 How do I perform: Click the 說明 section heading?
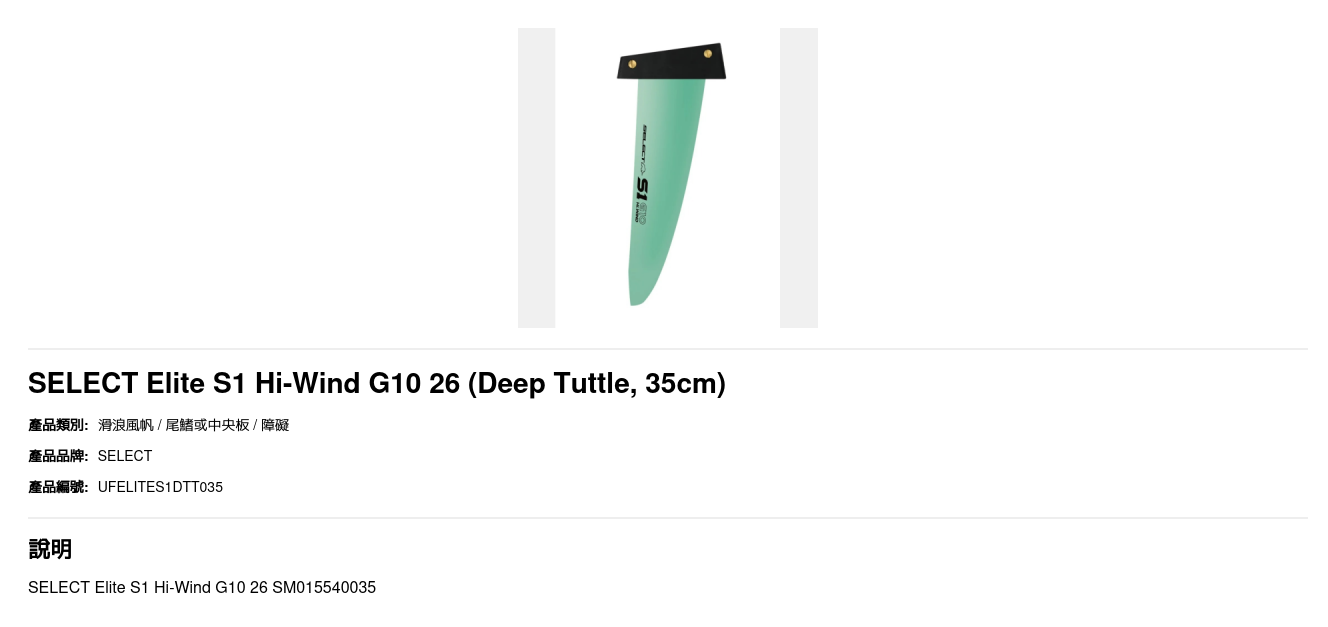click(50, 549)
